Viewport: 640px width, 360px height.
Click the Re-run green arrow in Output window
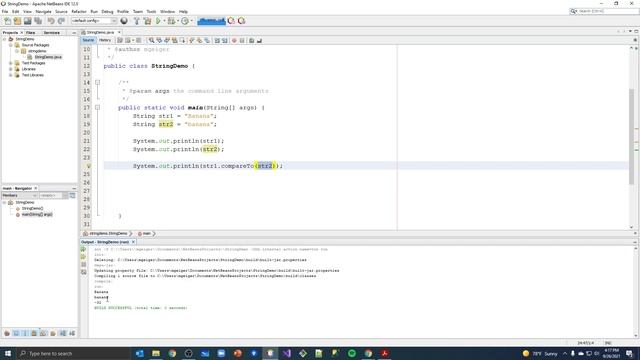pyautogui.click(x=84, y=249)
